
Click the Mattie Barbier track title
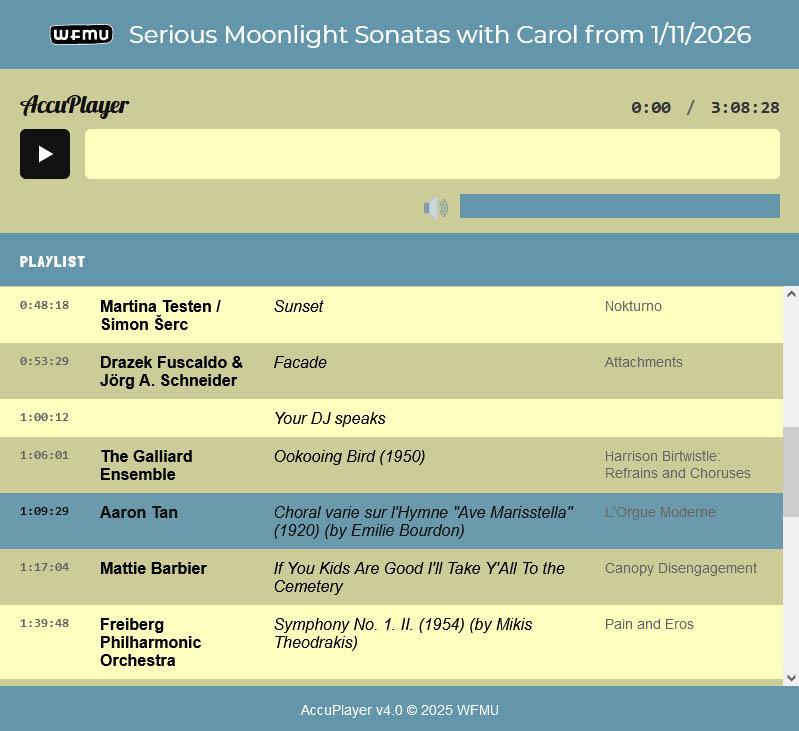click(x=419, y=577)
